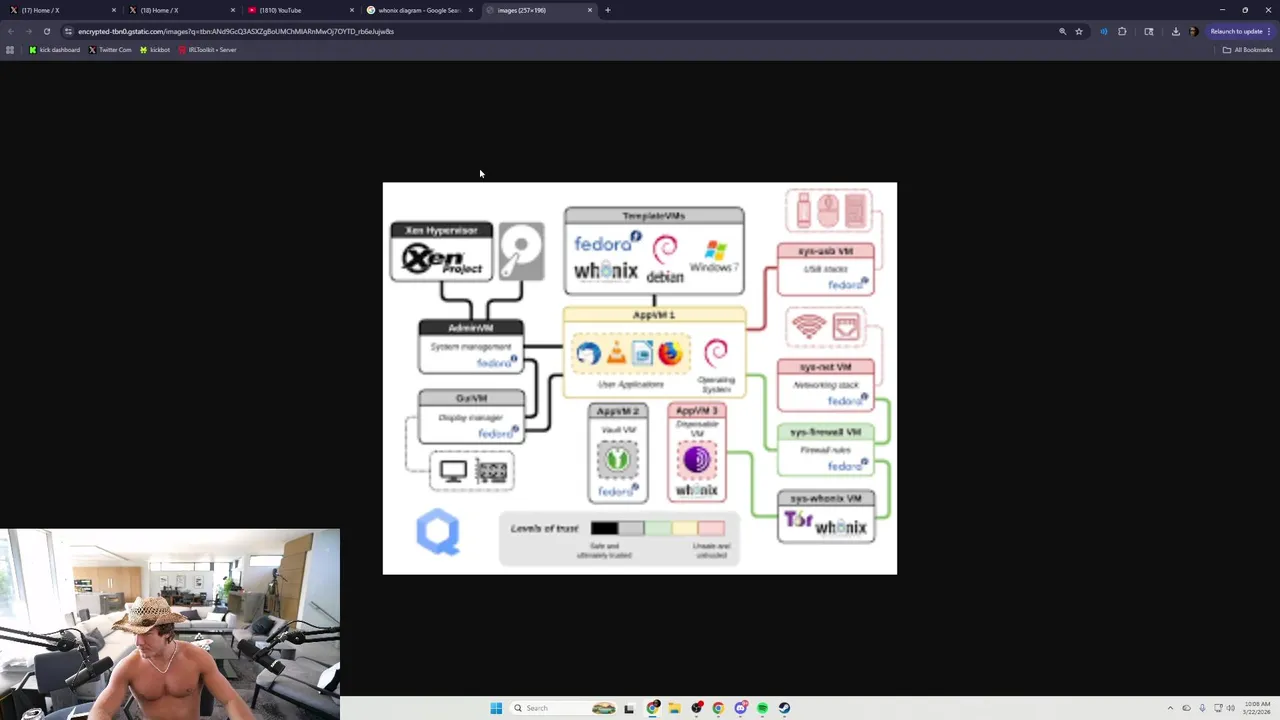
Task: Open IRLToolkit Server bookmark
Action: (x=207, y=50)
